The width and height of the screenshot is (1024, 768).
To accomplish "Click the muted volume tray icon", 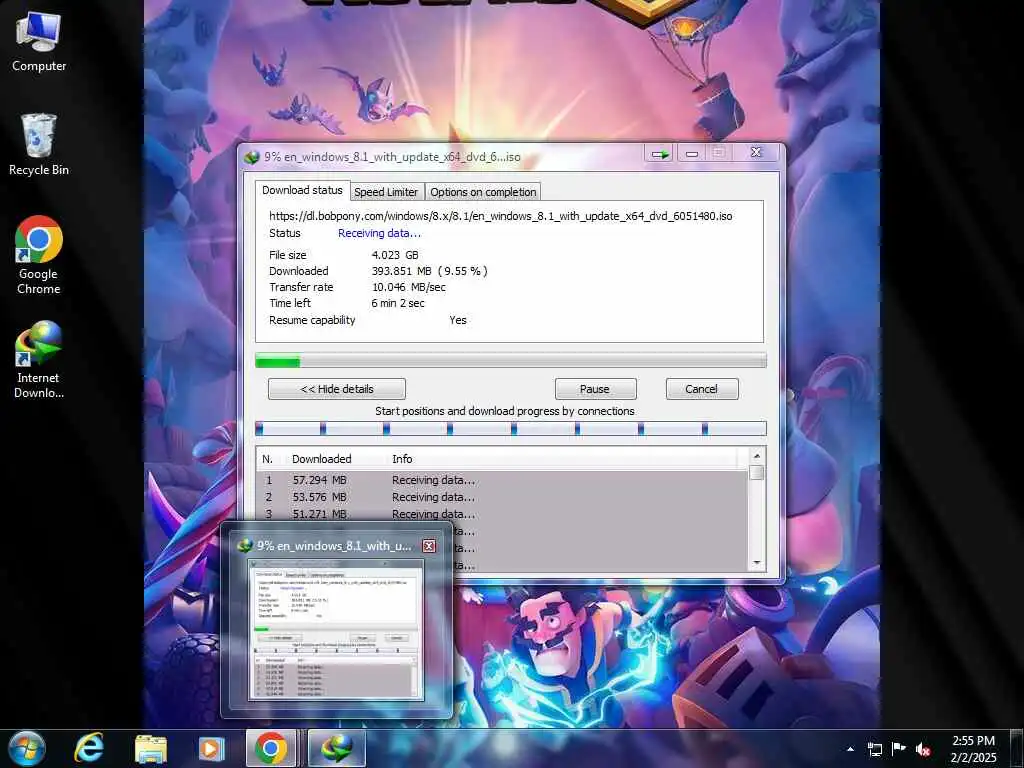I will [x=923, y=749].
